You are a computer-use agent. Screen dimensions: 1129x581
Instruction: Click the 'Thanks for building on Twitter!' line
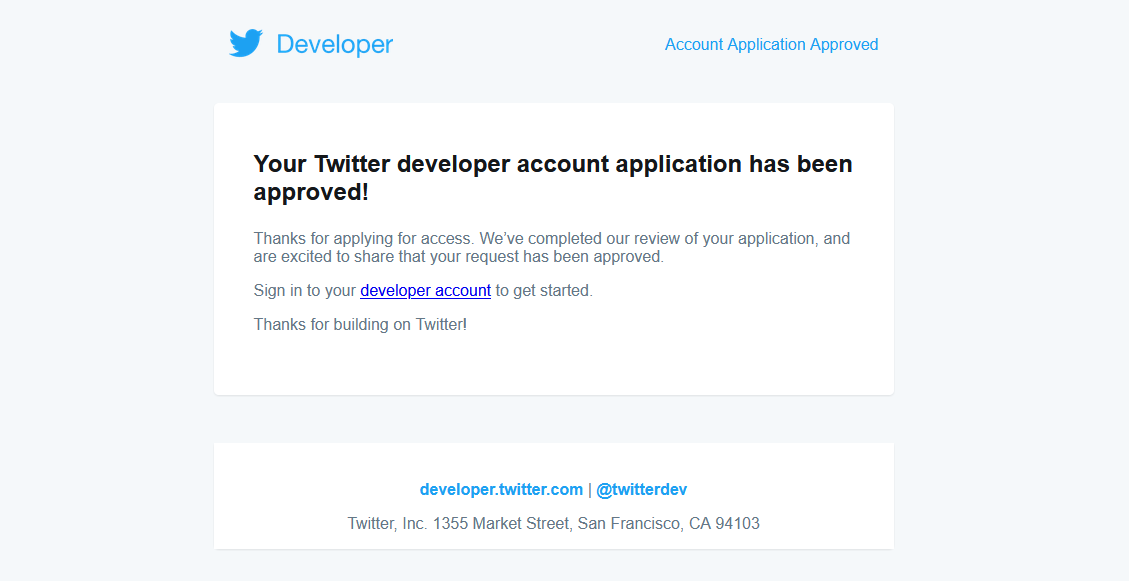coord(360,325)
